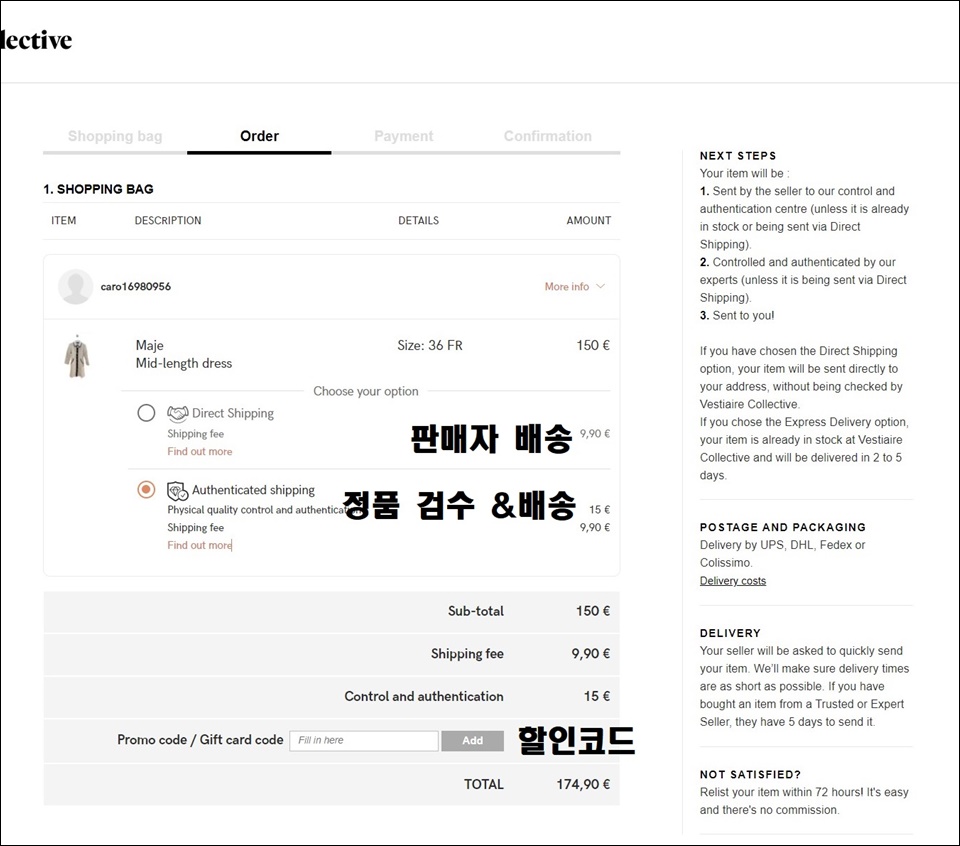Click the 'Size: 36 FR' detail text
Viewport: 960px width, 846px height.
pyautogui.click(x=430, y=345)
